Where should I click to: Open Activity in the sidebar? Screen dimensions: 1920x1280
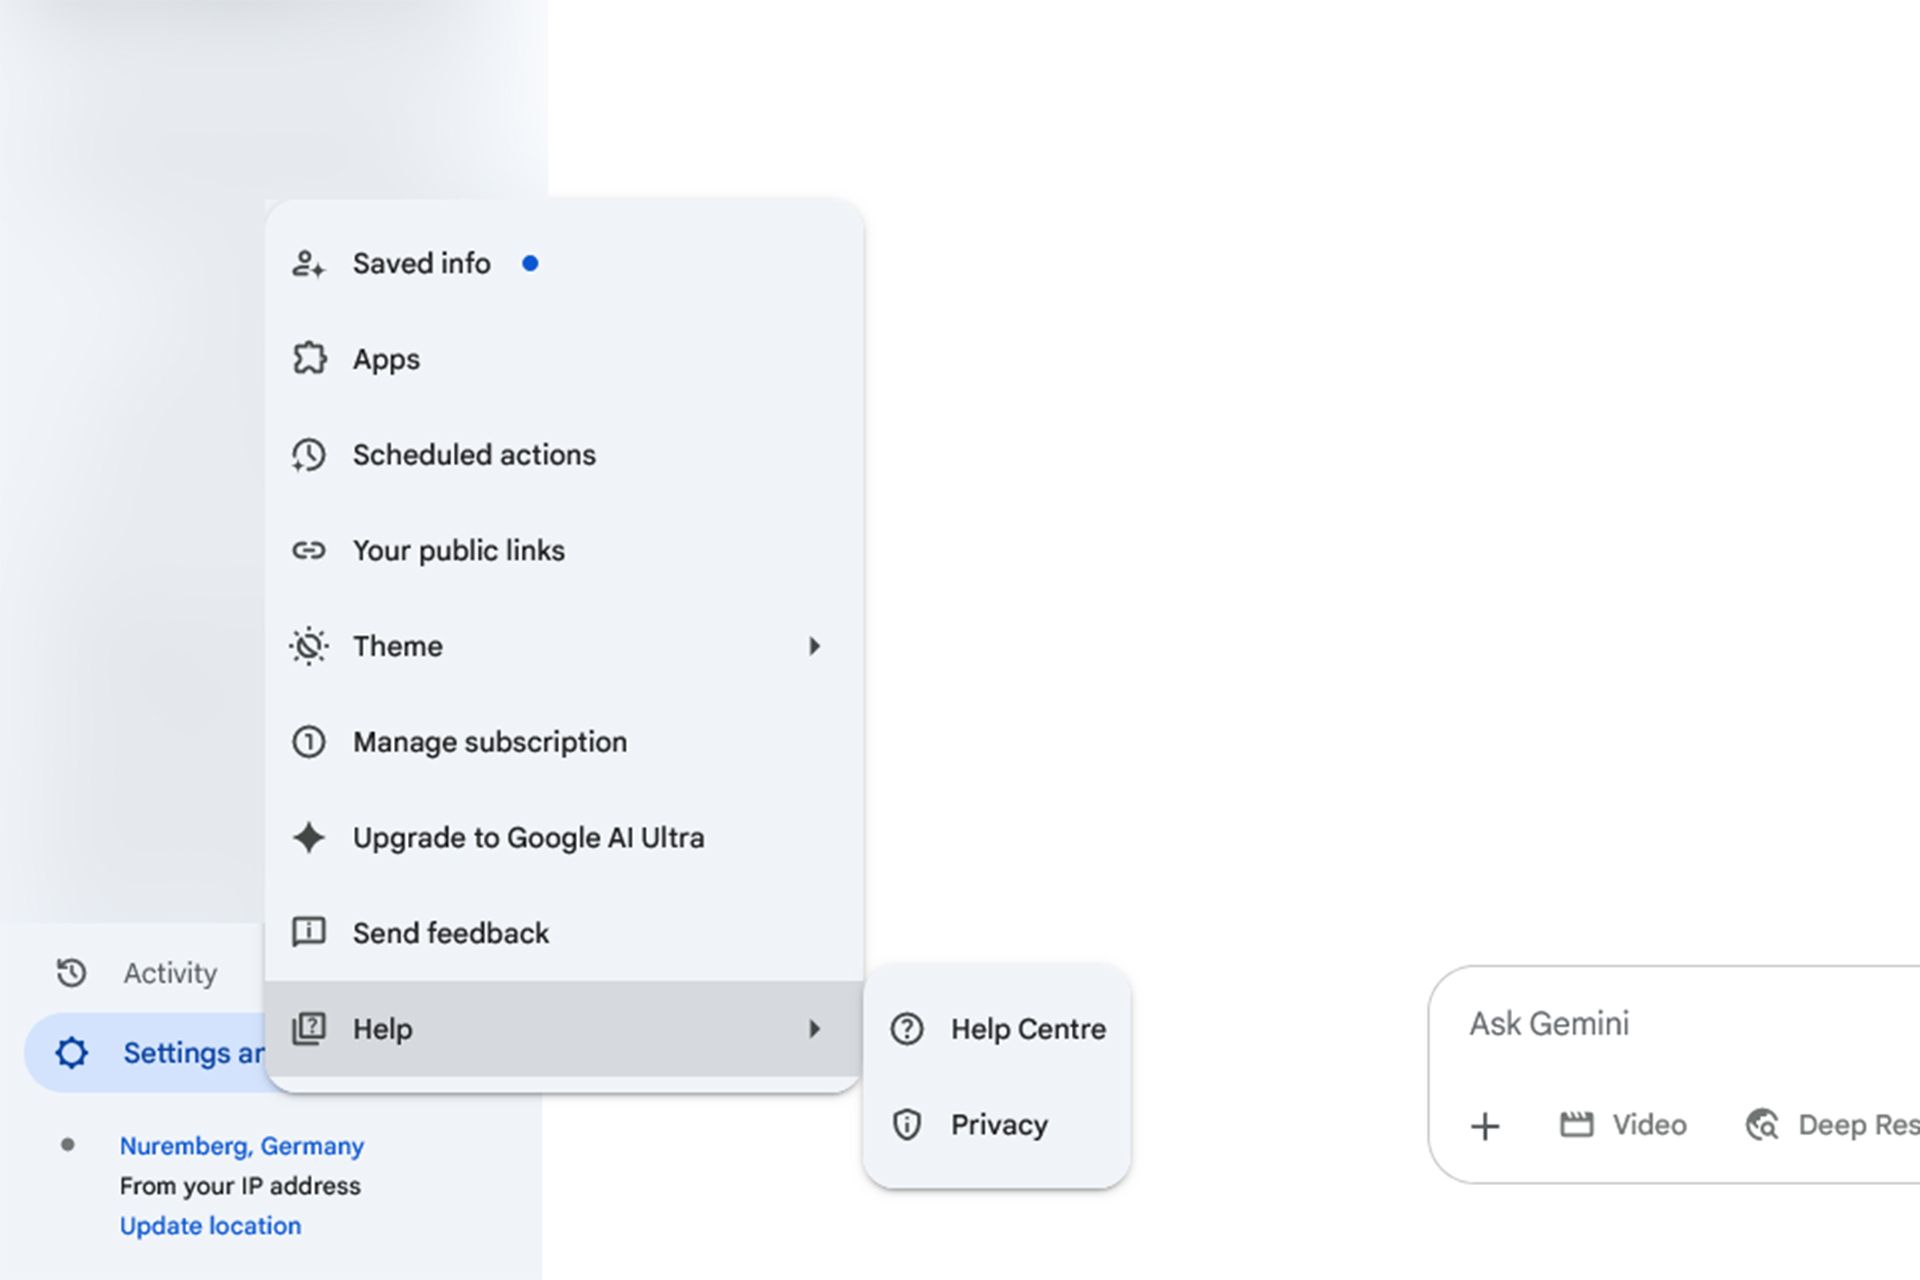[x=169, y=973]
